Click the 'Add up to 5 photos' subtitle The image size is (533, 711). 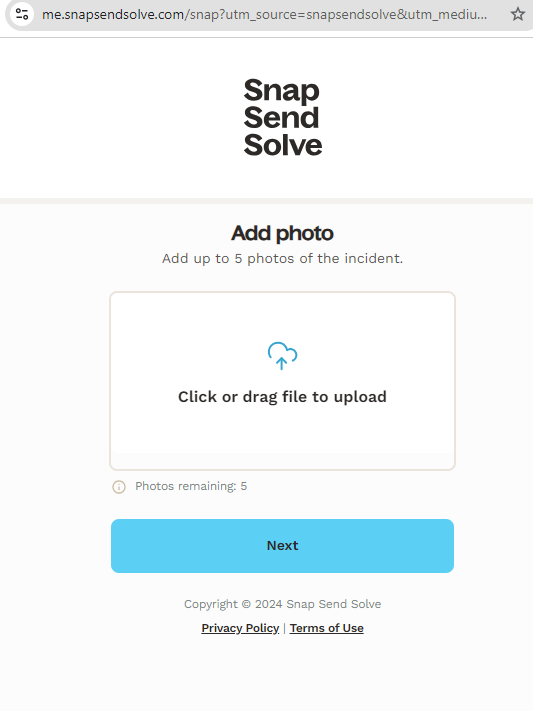(x=282, y=258)
